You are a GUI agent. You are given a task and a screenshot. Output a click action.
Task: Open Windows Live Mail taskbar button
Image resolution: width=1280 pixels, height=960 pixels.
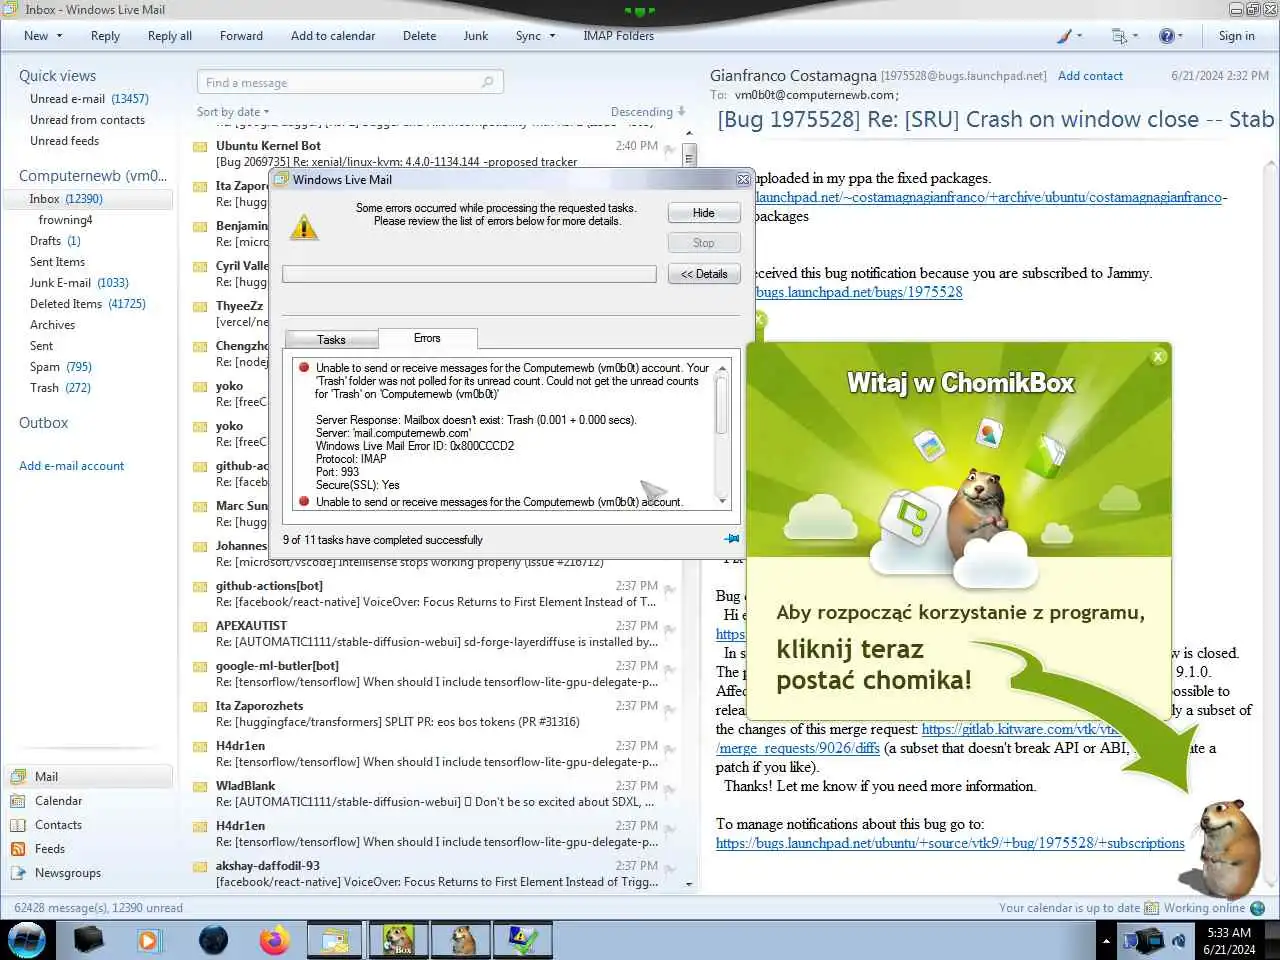(335, 940)
